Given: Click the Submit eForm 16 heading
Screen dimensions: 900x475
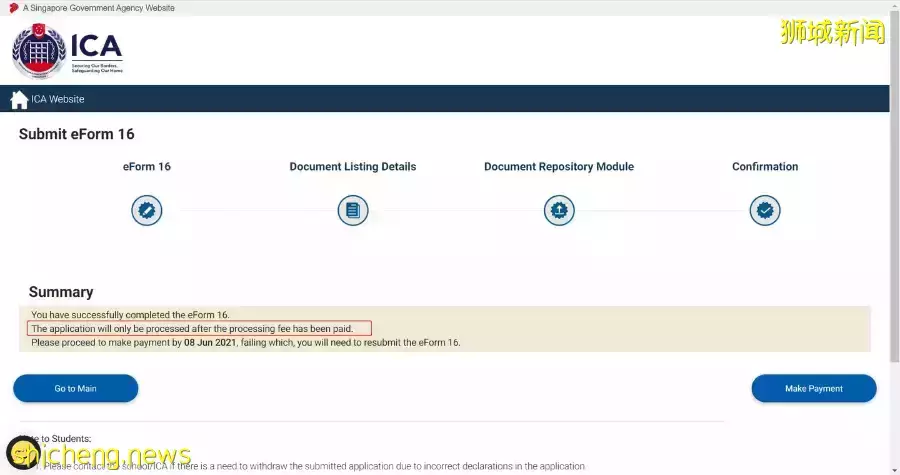Looking at the screenshot, I should (76, 134).
